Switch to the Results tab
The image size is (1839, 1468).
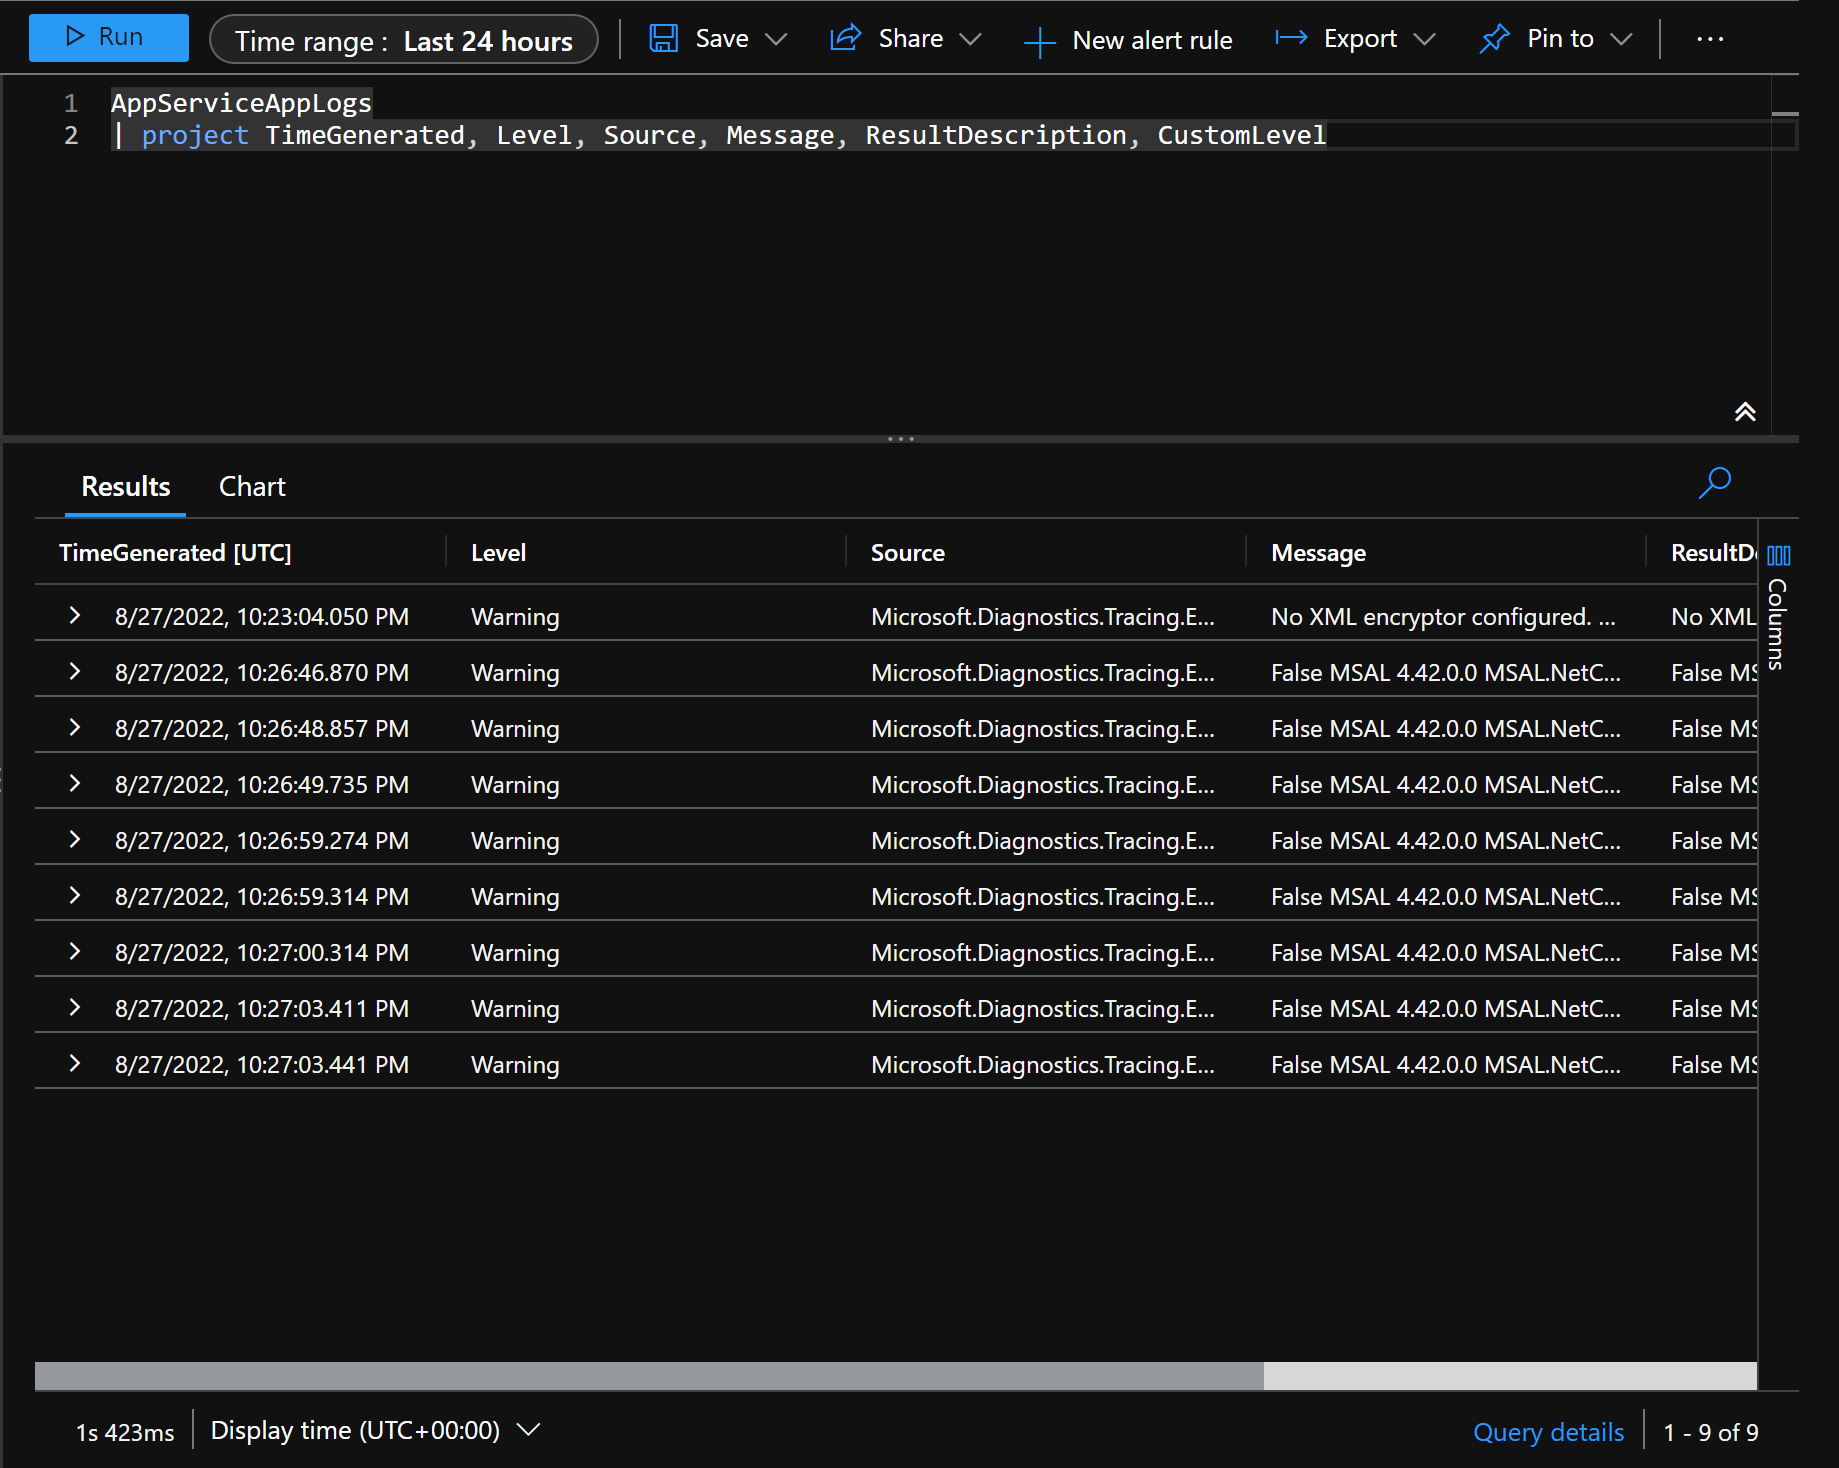[x=125, y=487]
